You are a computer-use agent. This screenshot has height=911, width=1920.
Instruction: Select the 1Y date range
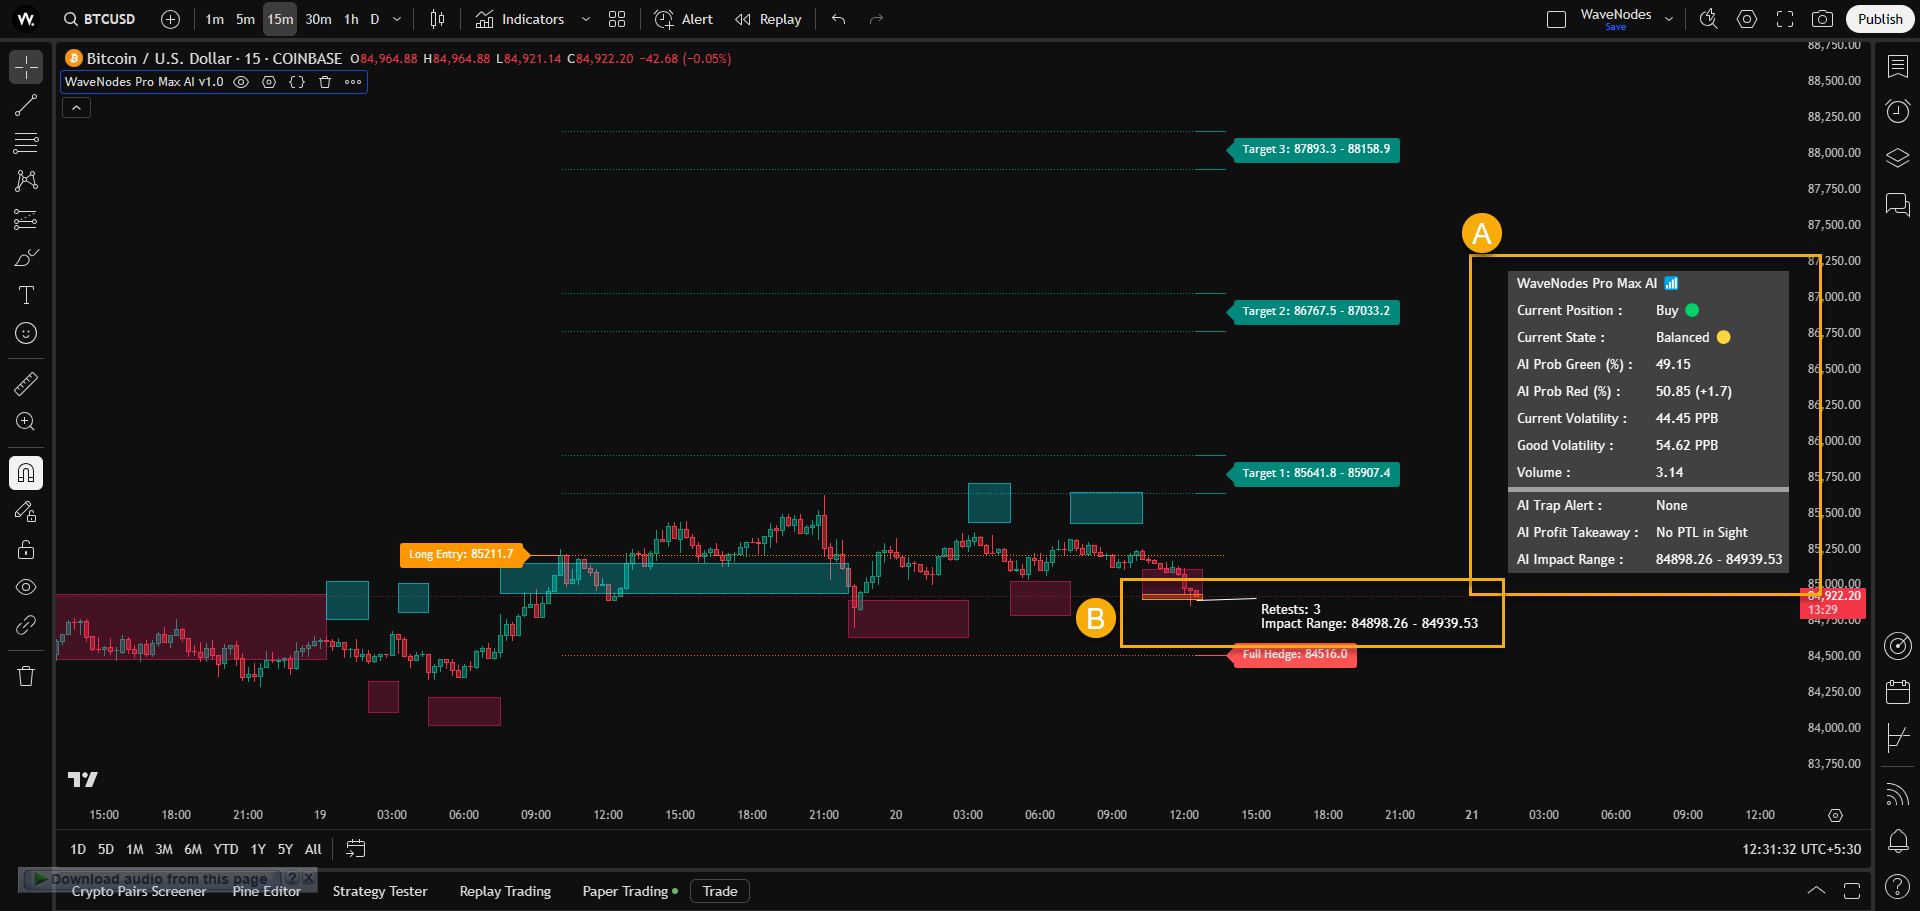pos(257,849)
